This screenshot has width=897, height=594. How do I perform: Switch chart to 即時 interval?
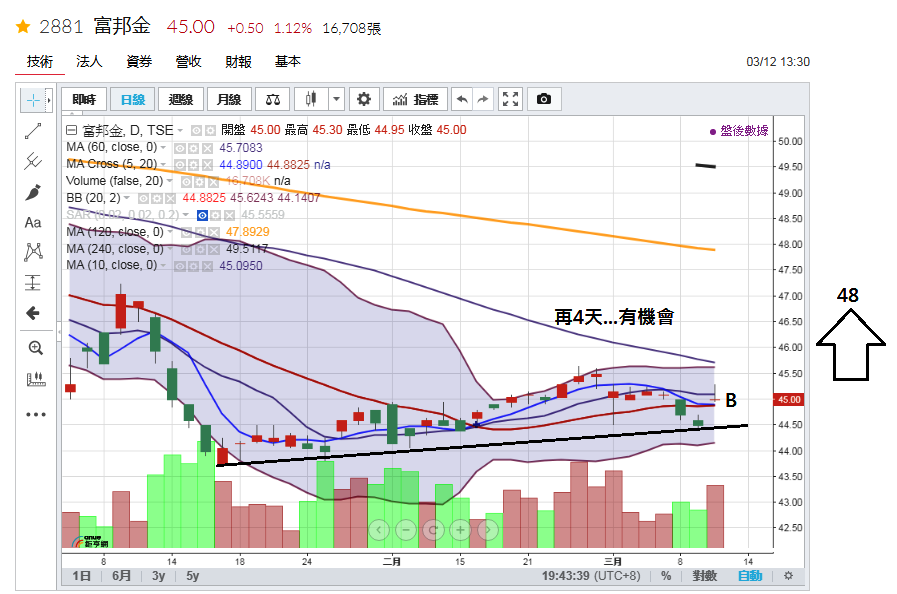pyautogui.click(x=84, y=100)
